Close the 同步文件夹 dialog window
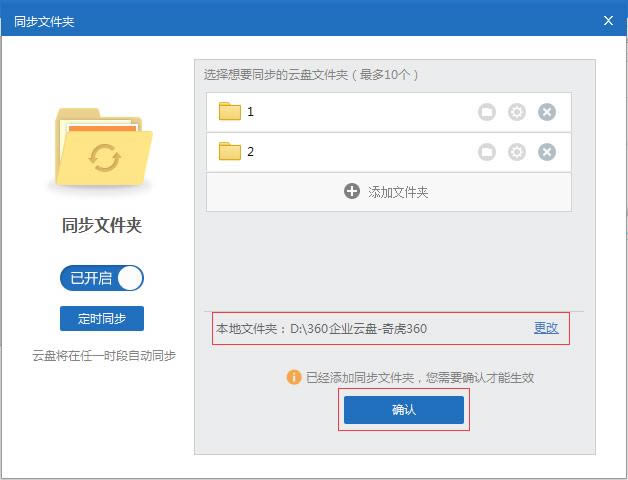 coord(608,20)
